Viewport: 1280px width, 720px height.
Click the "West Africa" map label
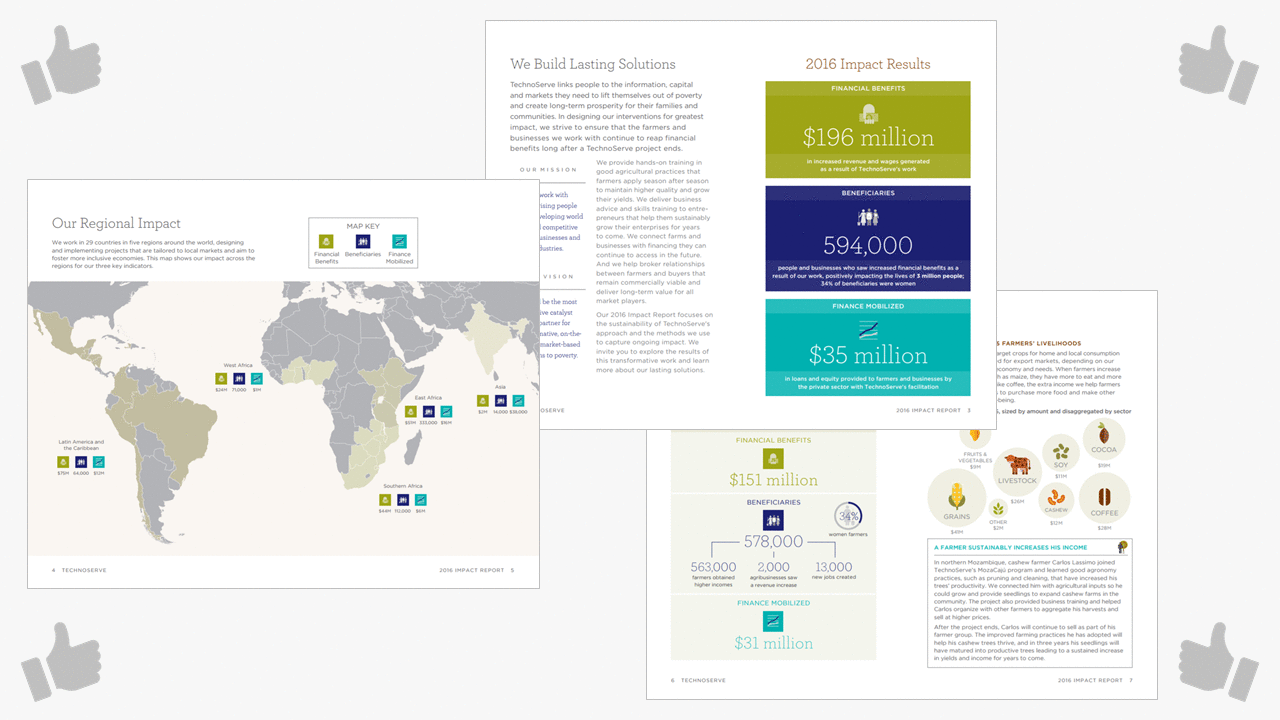pyautogui.click(x=238, y=365)
